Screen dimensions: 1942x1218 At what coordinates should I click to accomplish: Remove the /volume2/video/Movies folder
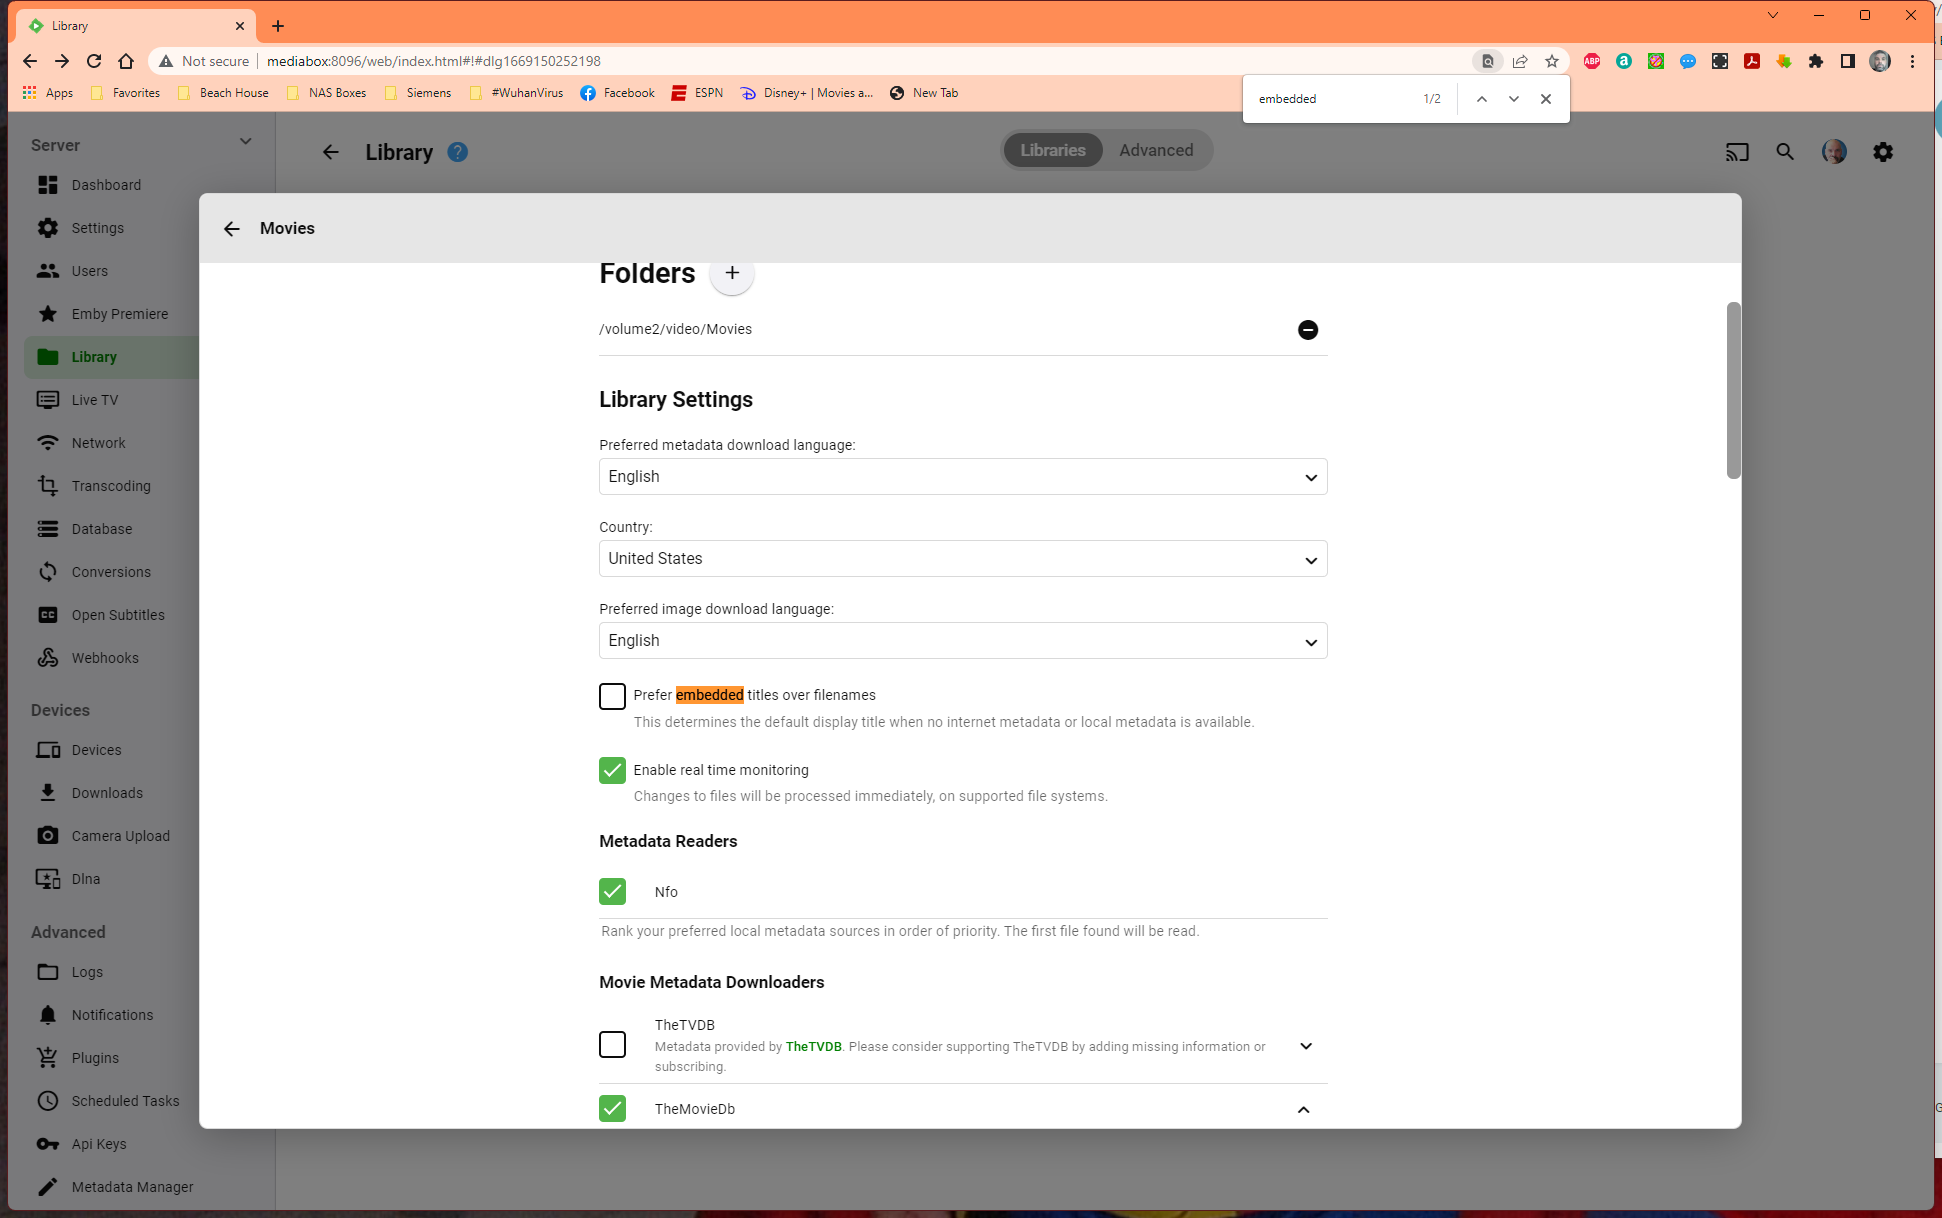click(x=1307, y=330)
